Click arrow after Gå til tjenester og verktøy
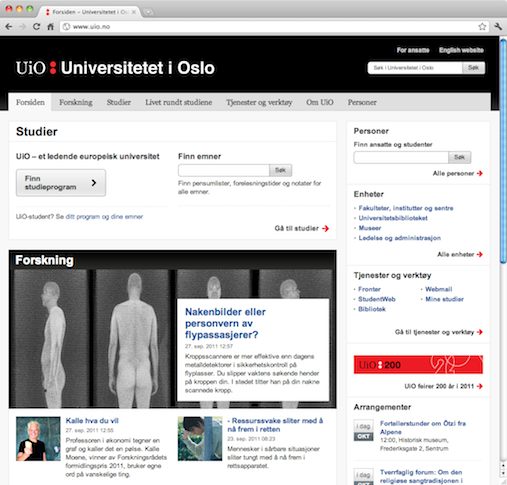The image size is (507, 485). coord(480,332)
